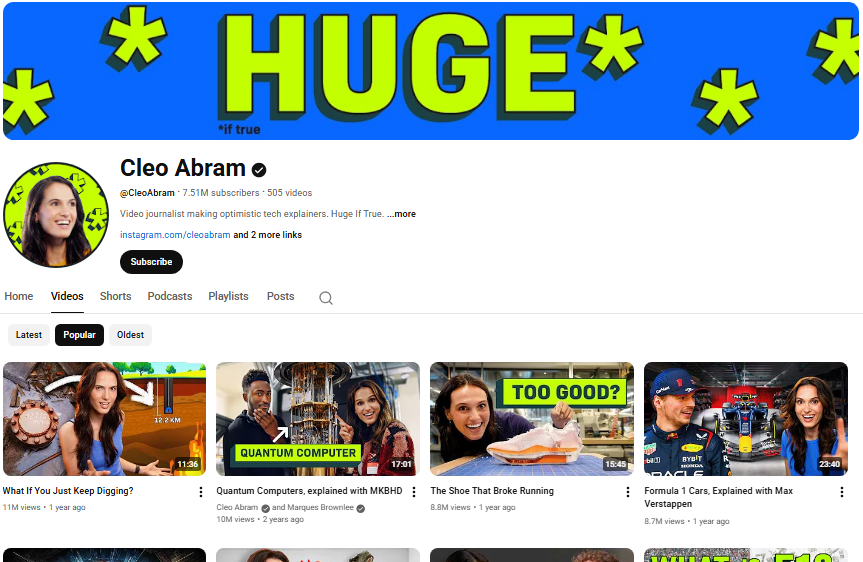
Task: Click the 505 videos count
Action: tap(290, 193)
